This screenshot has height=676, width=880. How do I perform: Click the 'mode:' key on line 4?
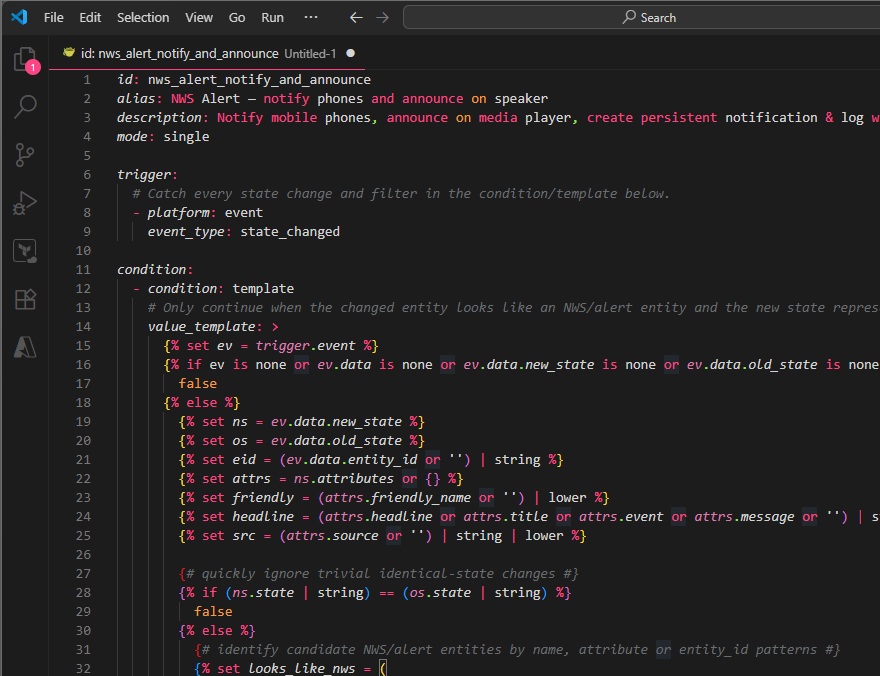[x=136, y=136]
